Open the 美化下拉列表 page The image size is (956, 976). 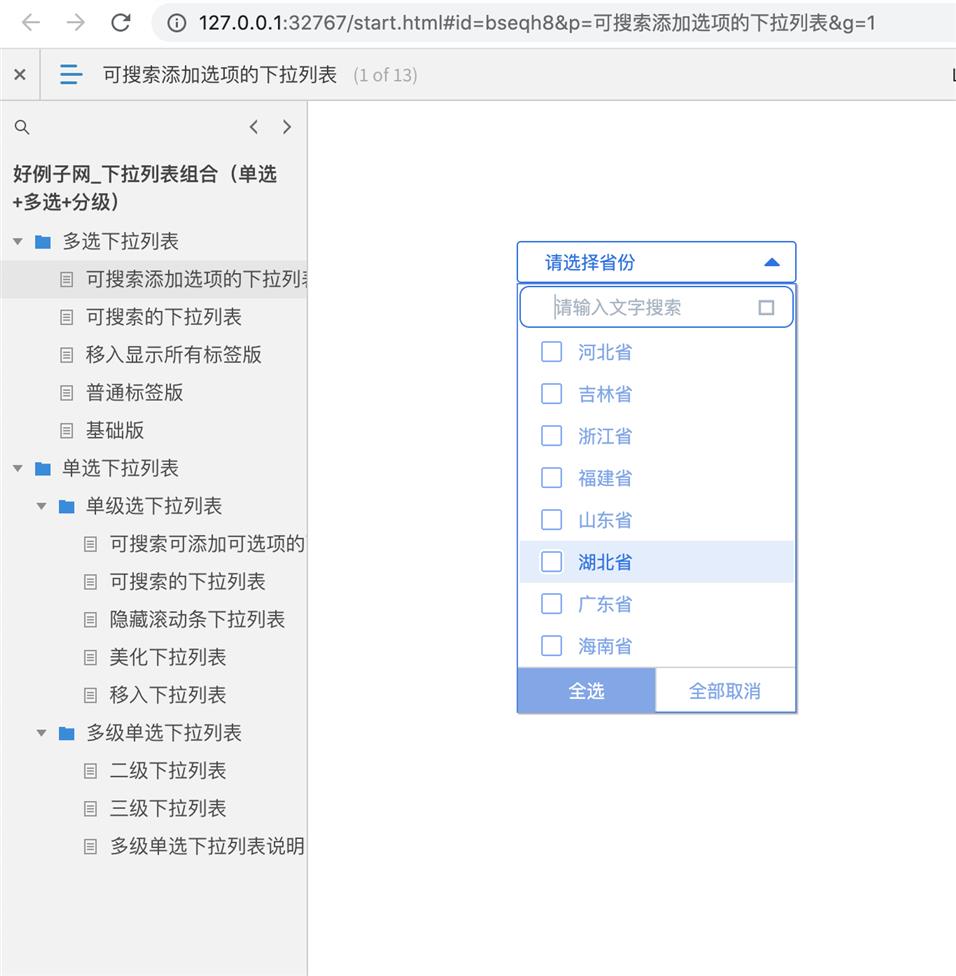[168, 657]
